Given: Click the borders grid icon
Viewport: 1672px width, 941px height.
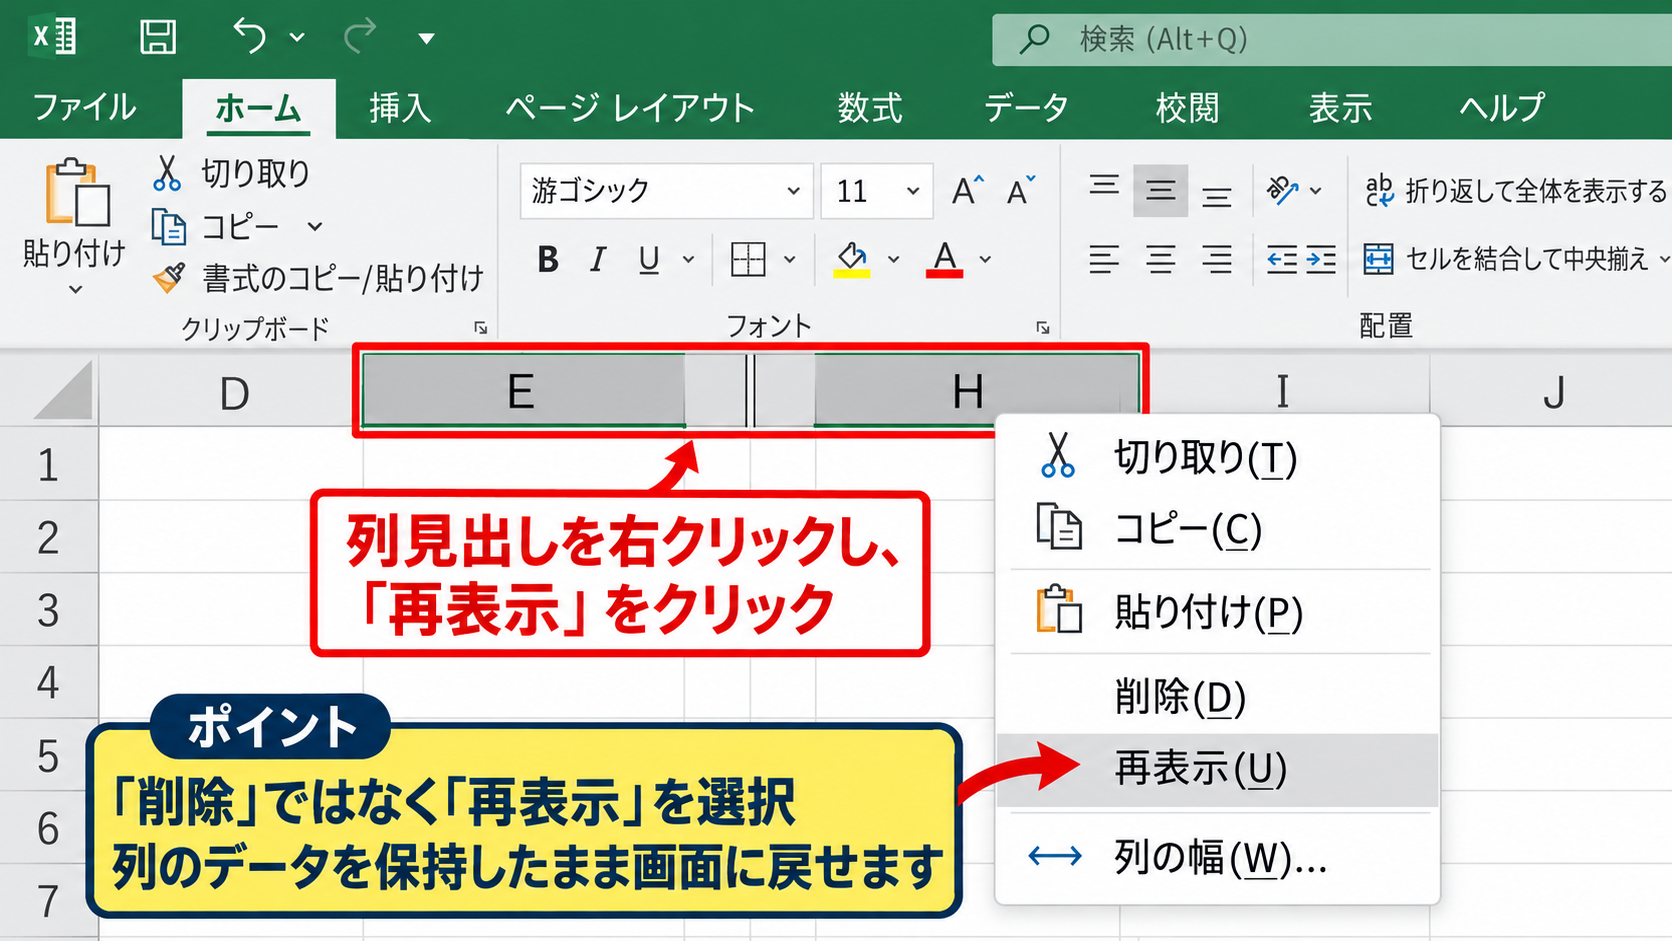Looking at the screenshot, I should (x=748, y=259).
